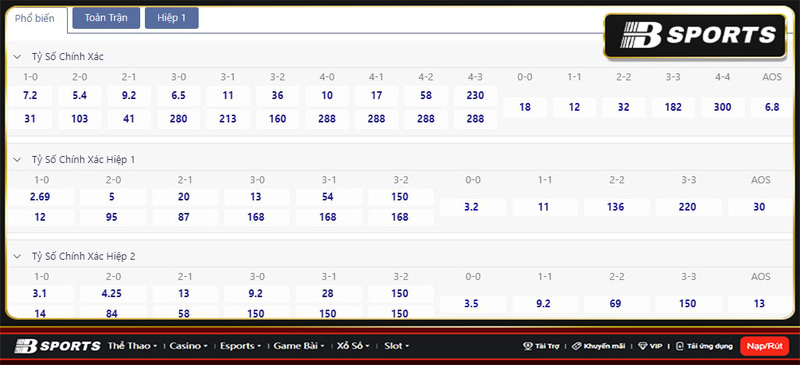800x365 pixels.
Task: Pick Hiệp 2 3-1 odds 28
Action: [328, 294]
